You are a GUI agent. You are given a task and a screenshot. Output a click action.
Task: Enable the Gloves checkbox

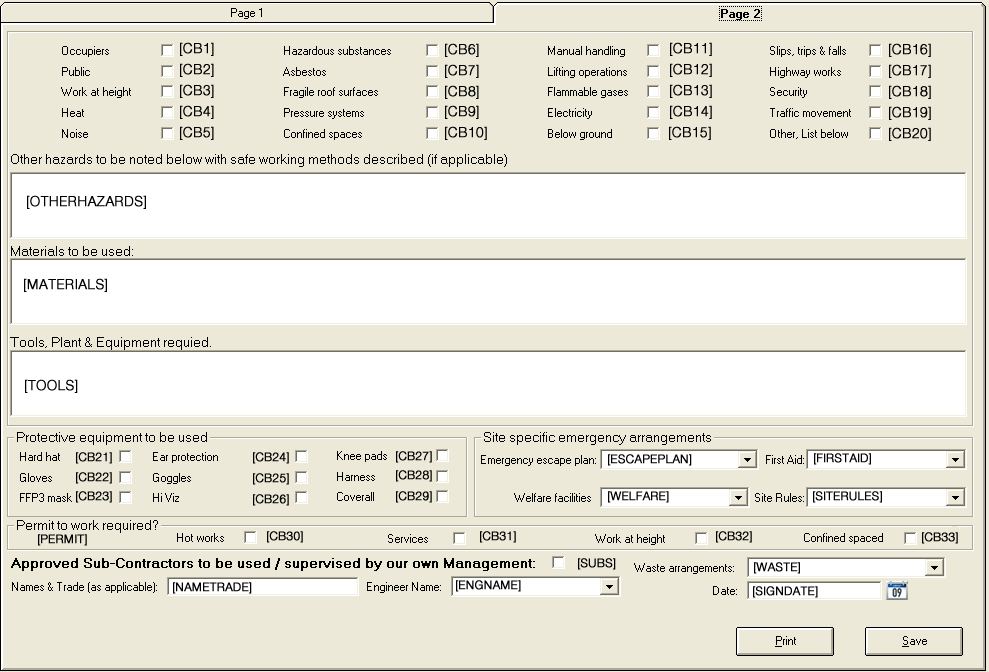pyautogui.click(x=126, y=477)
